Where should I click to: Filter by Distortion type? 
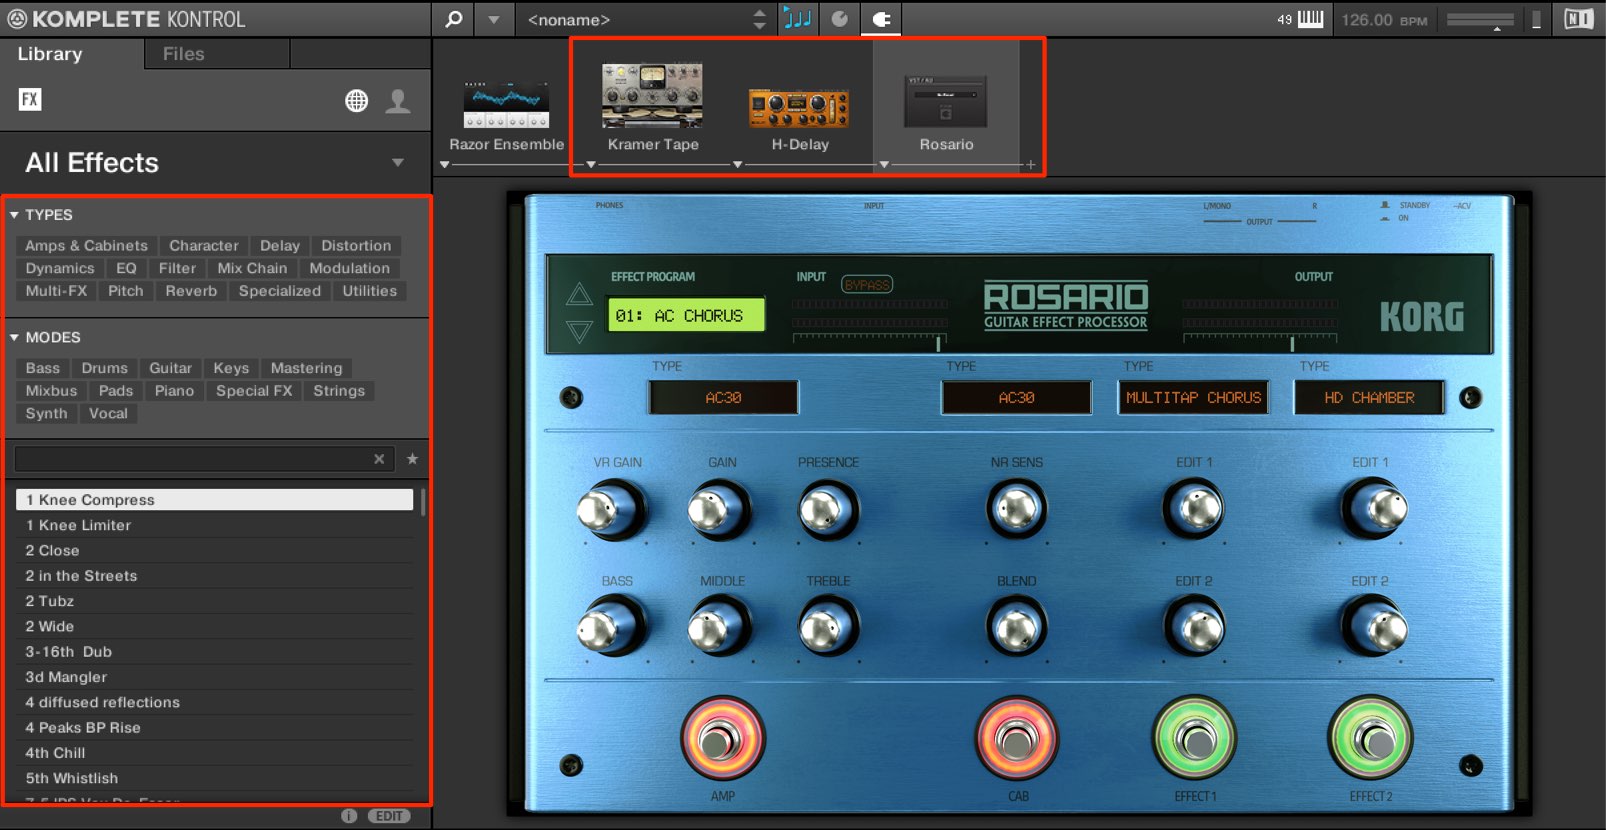tap(356, 246)
